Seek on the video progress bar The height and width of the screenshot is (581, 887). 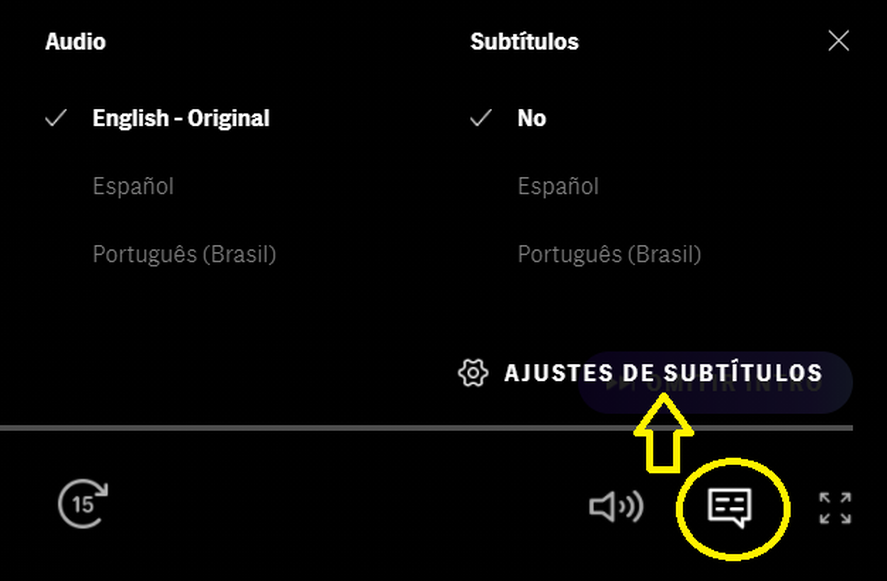click(x=427, y=428)
